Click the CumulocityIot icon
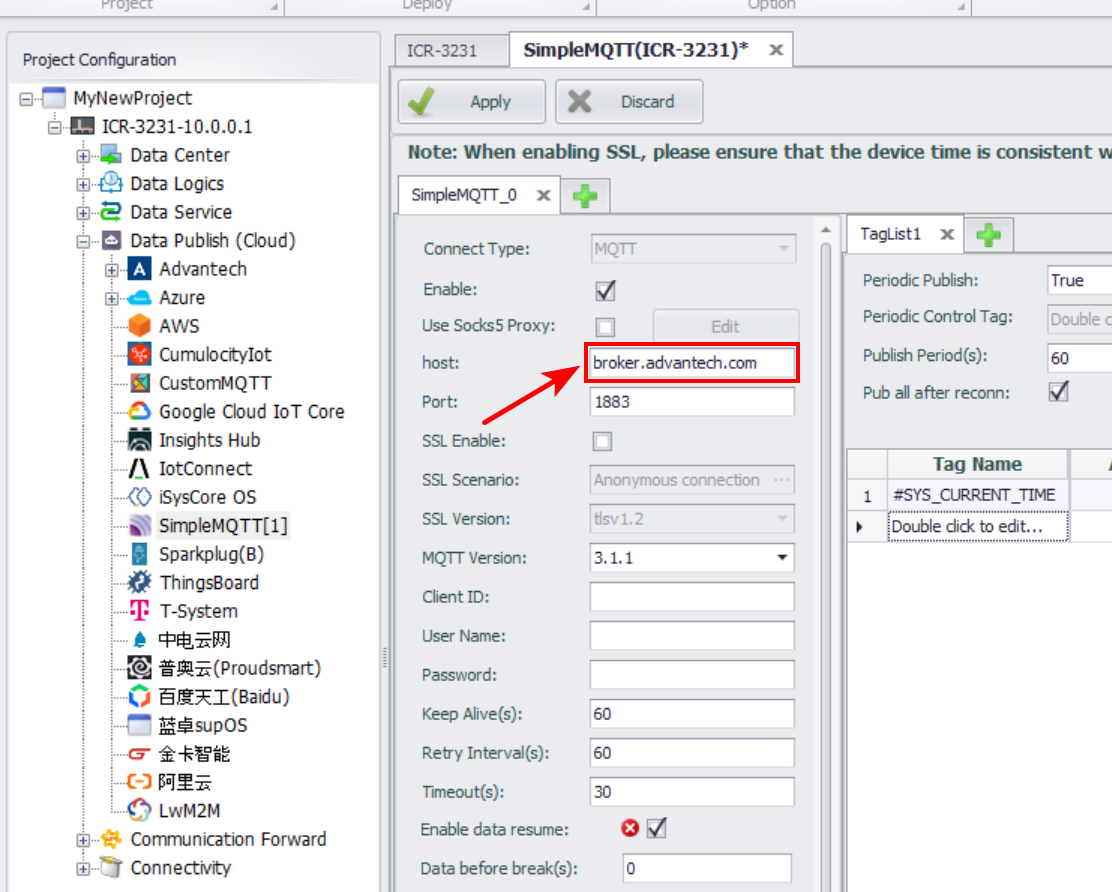This screenshot has width=1112, height=892. (x=140, y=355)
